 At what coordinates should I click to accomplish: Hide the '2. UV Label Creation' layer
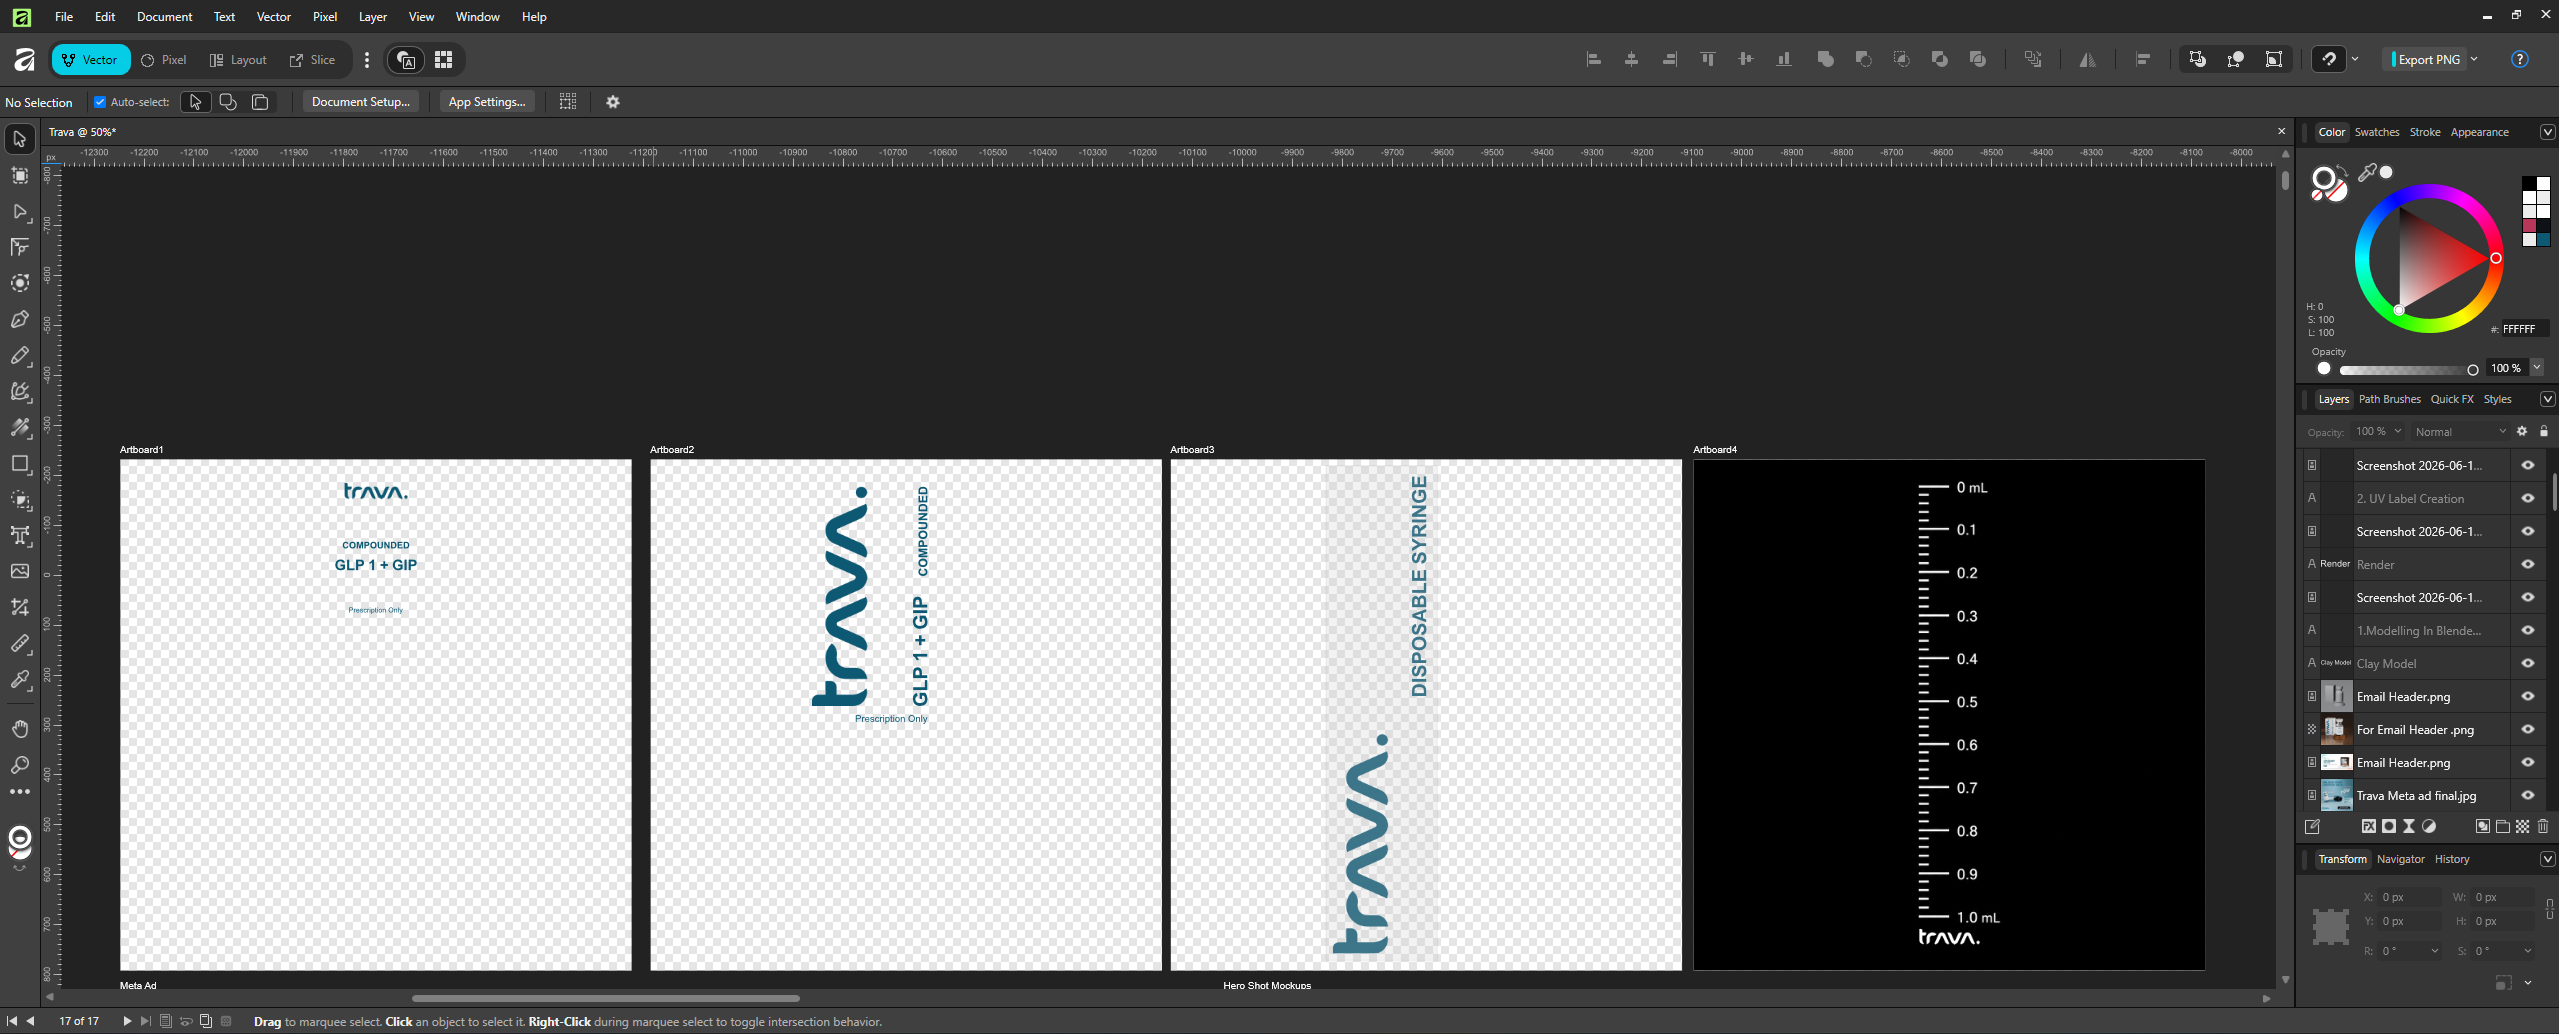2528,499
